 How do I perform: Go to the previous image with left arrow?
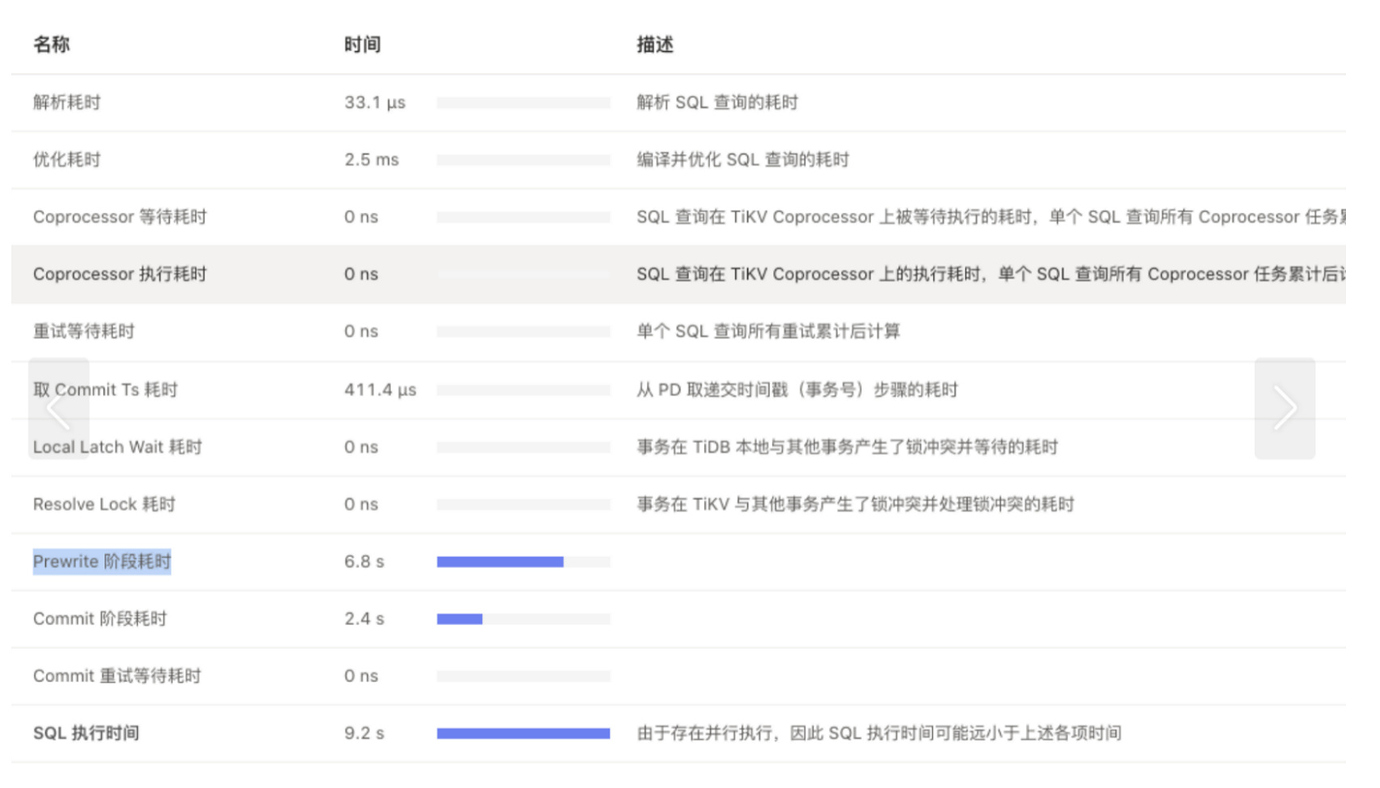(x=59, y=408)
